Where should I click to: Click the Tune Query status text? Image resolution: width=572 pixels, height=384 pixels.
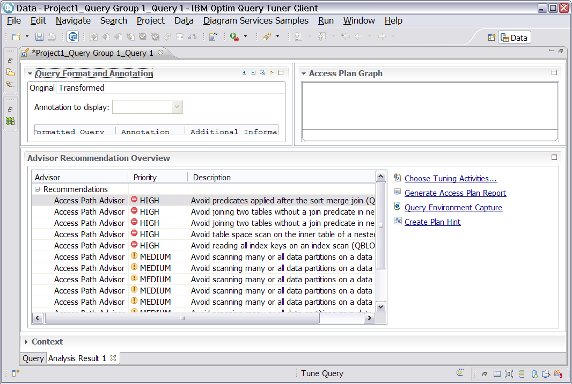click(322, 373)
